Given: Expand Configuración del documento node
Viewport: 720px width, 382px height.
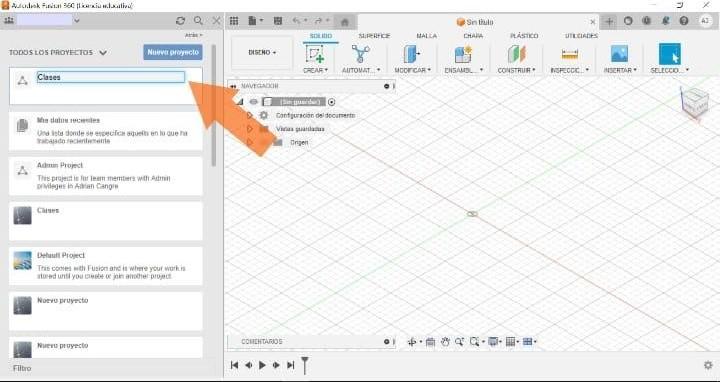Looking at the screenshot, I should coord(250,115).
